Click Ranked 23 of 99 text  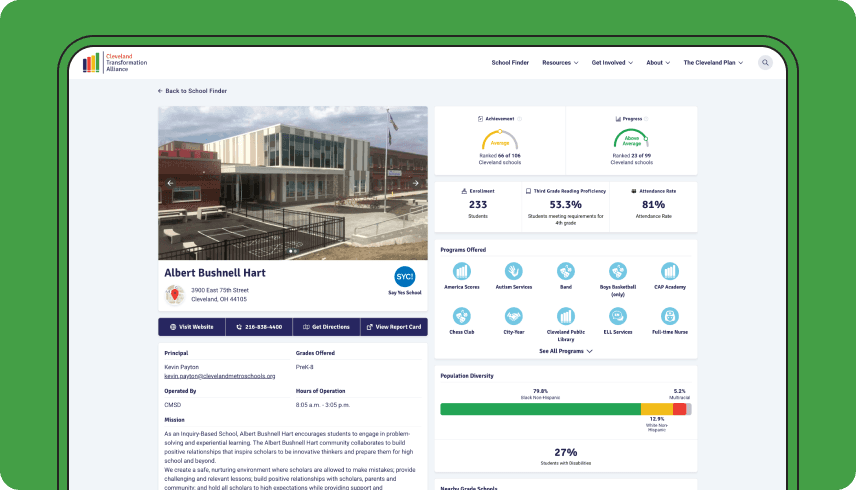pyautogui.click(x=631, y=156)
